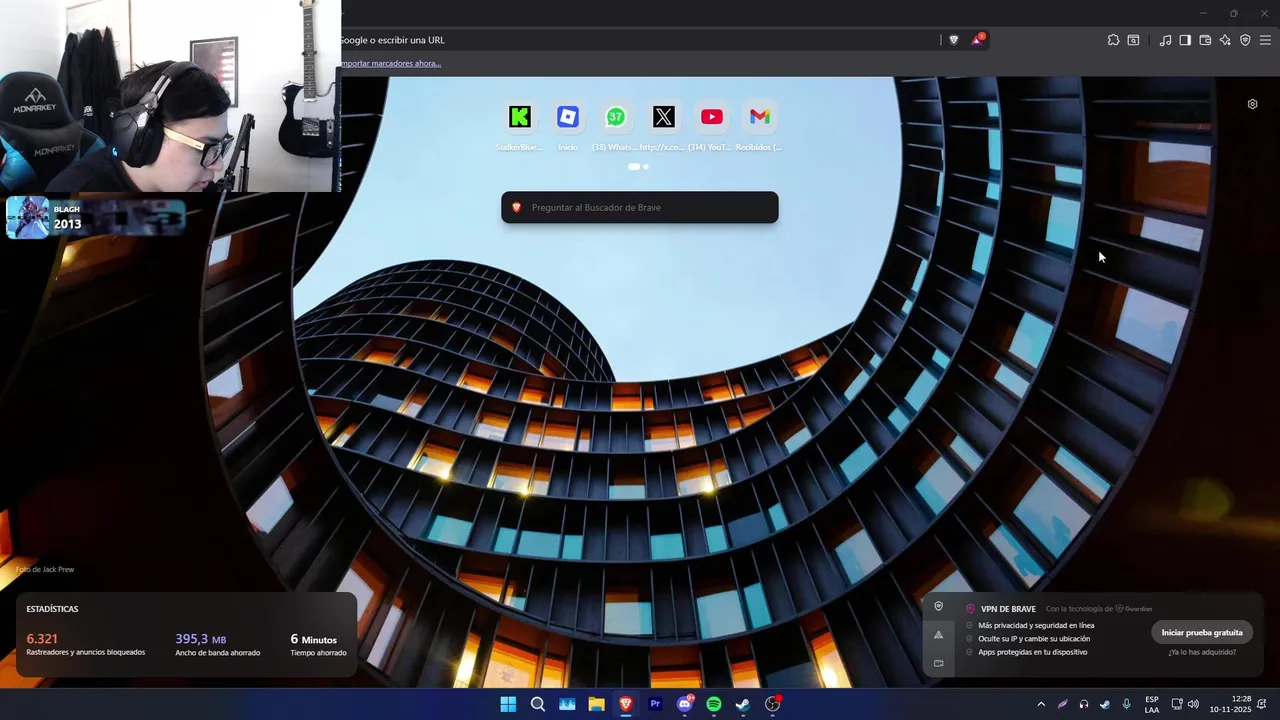Open the Brave Wallet icon
The width and height of the screenshot is (1280, 720).
click(x=1205, y=40)
